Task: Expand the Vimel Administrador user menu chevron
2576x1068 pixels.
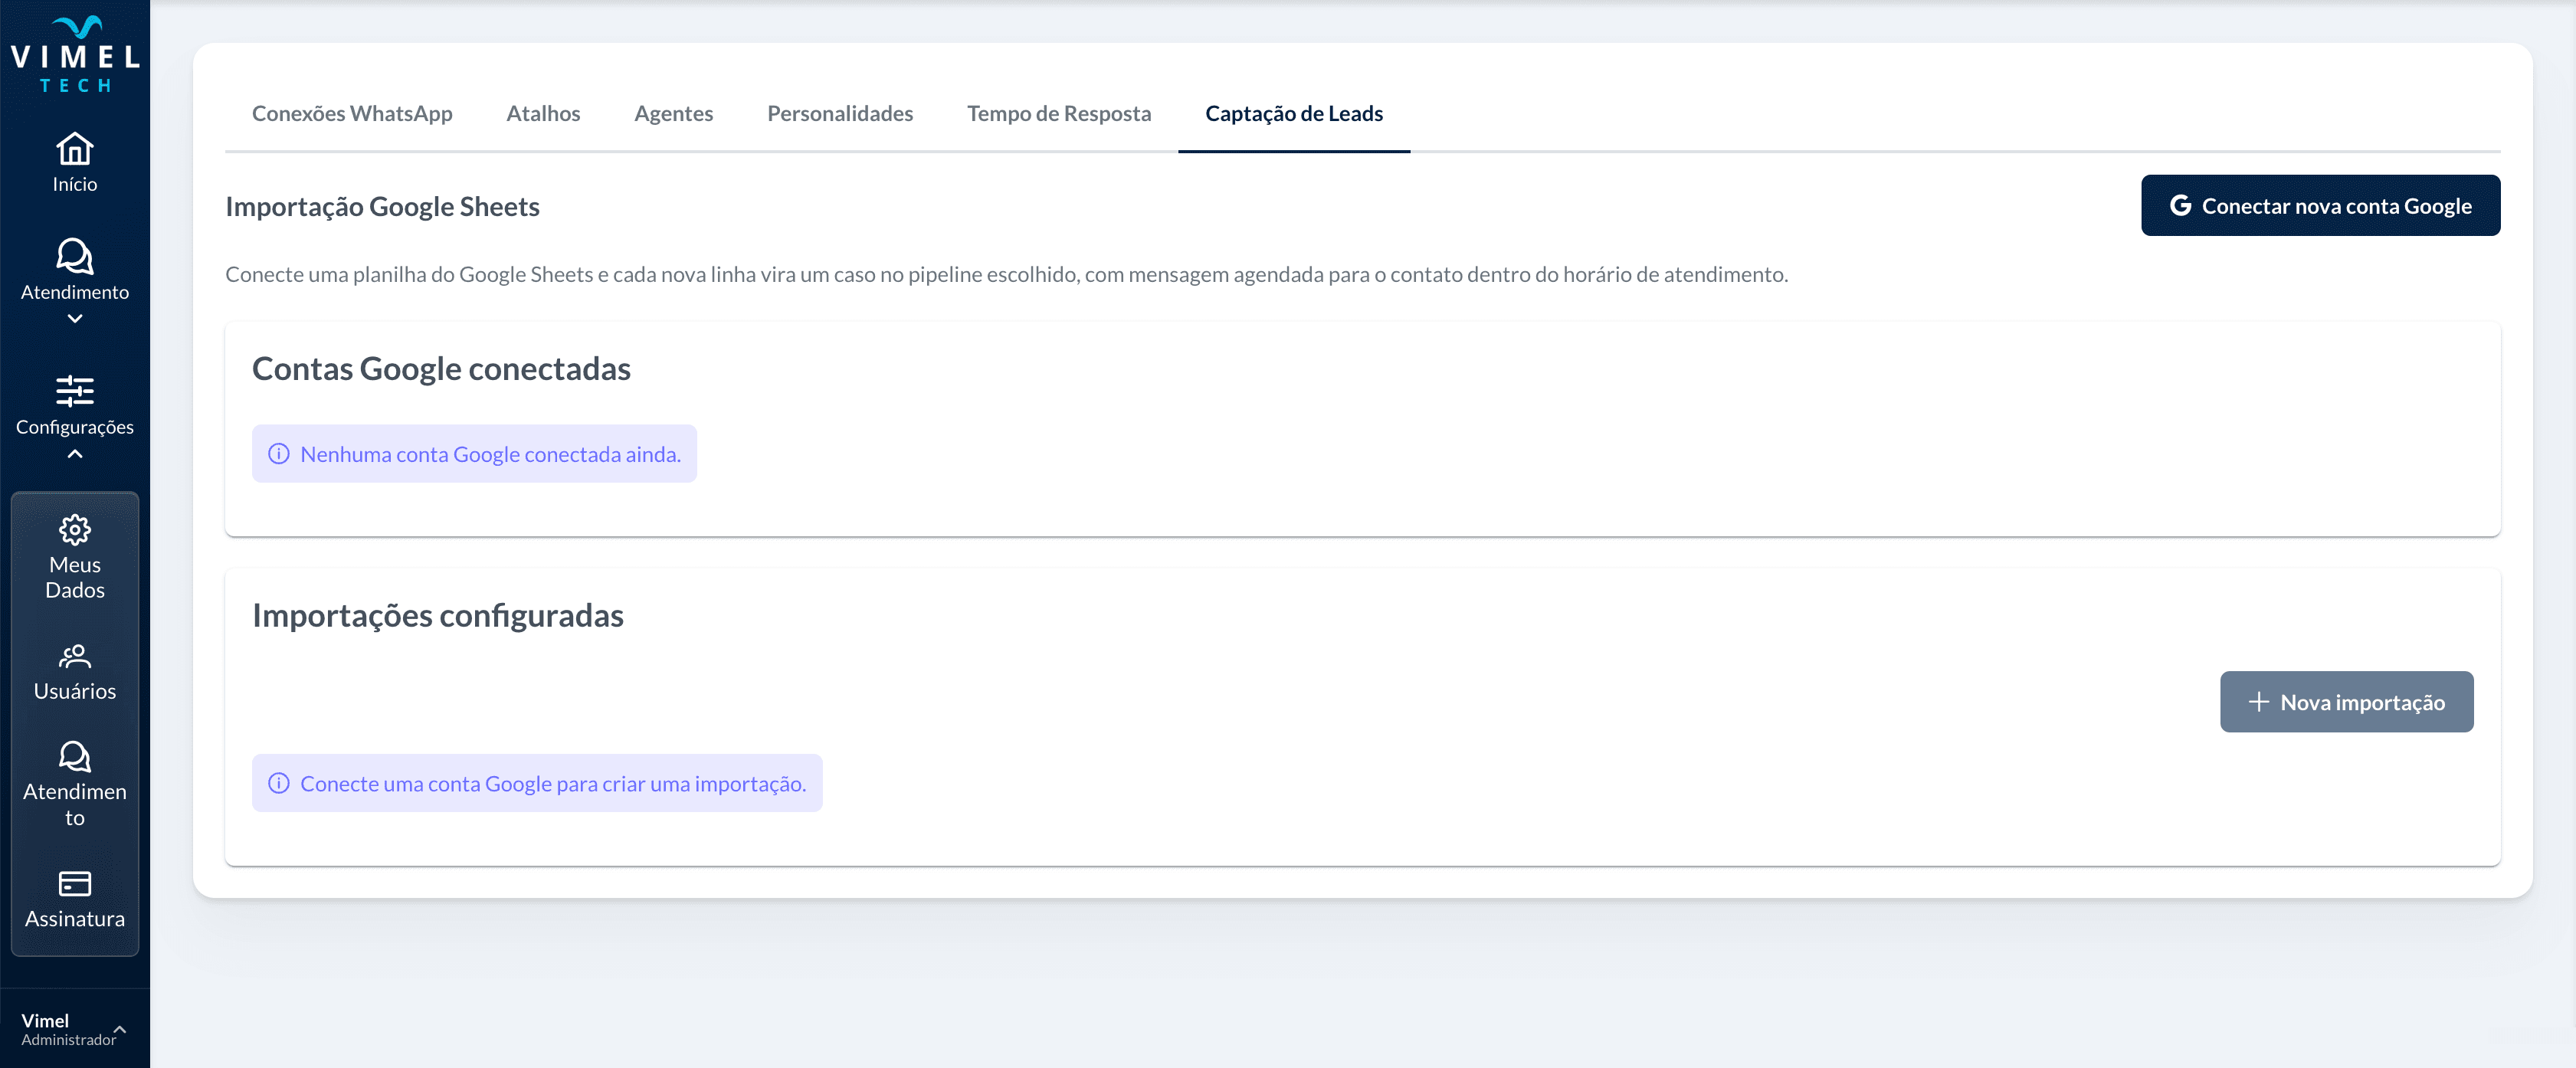Action: point(119,1028)
